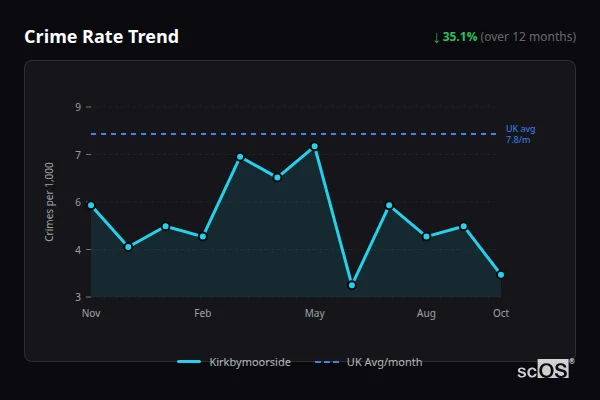Click the y-axis value 3
600x400 pixels.
78,297
